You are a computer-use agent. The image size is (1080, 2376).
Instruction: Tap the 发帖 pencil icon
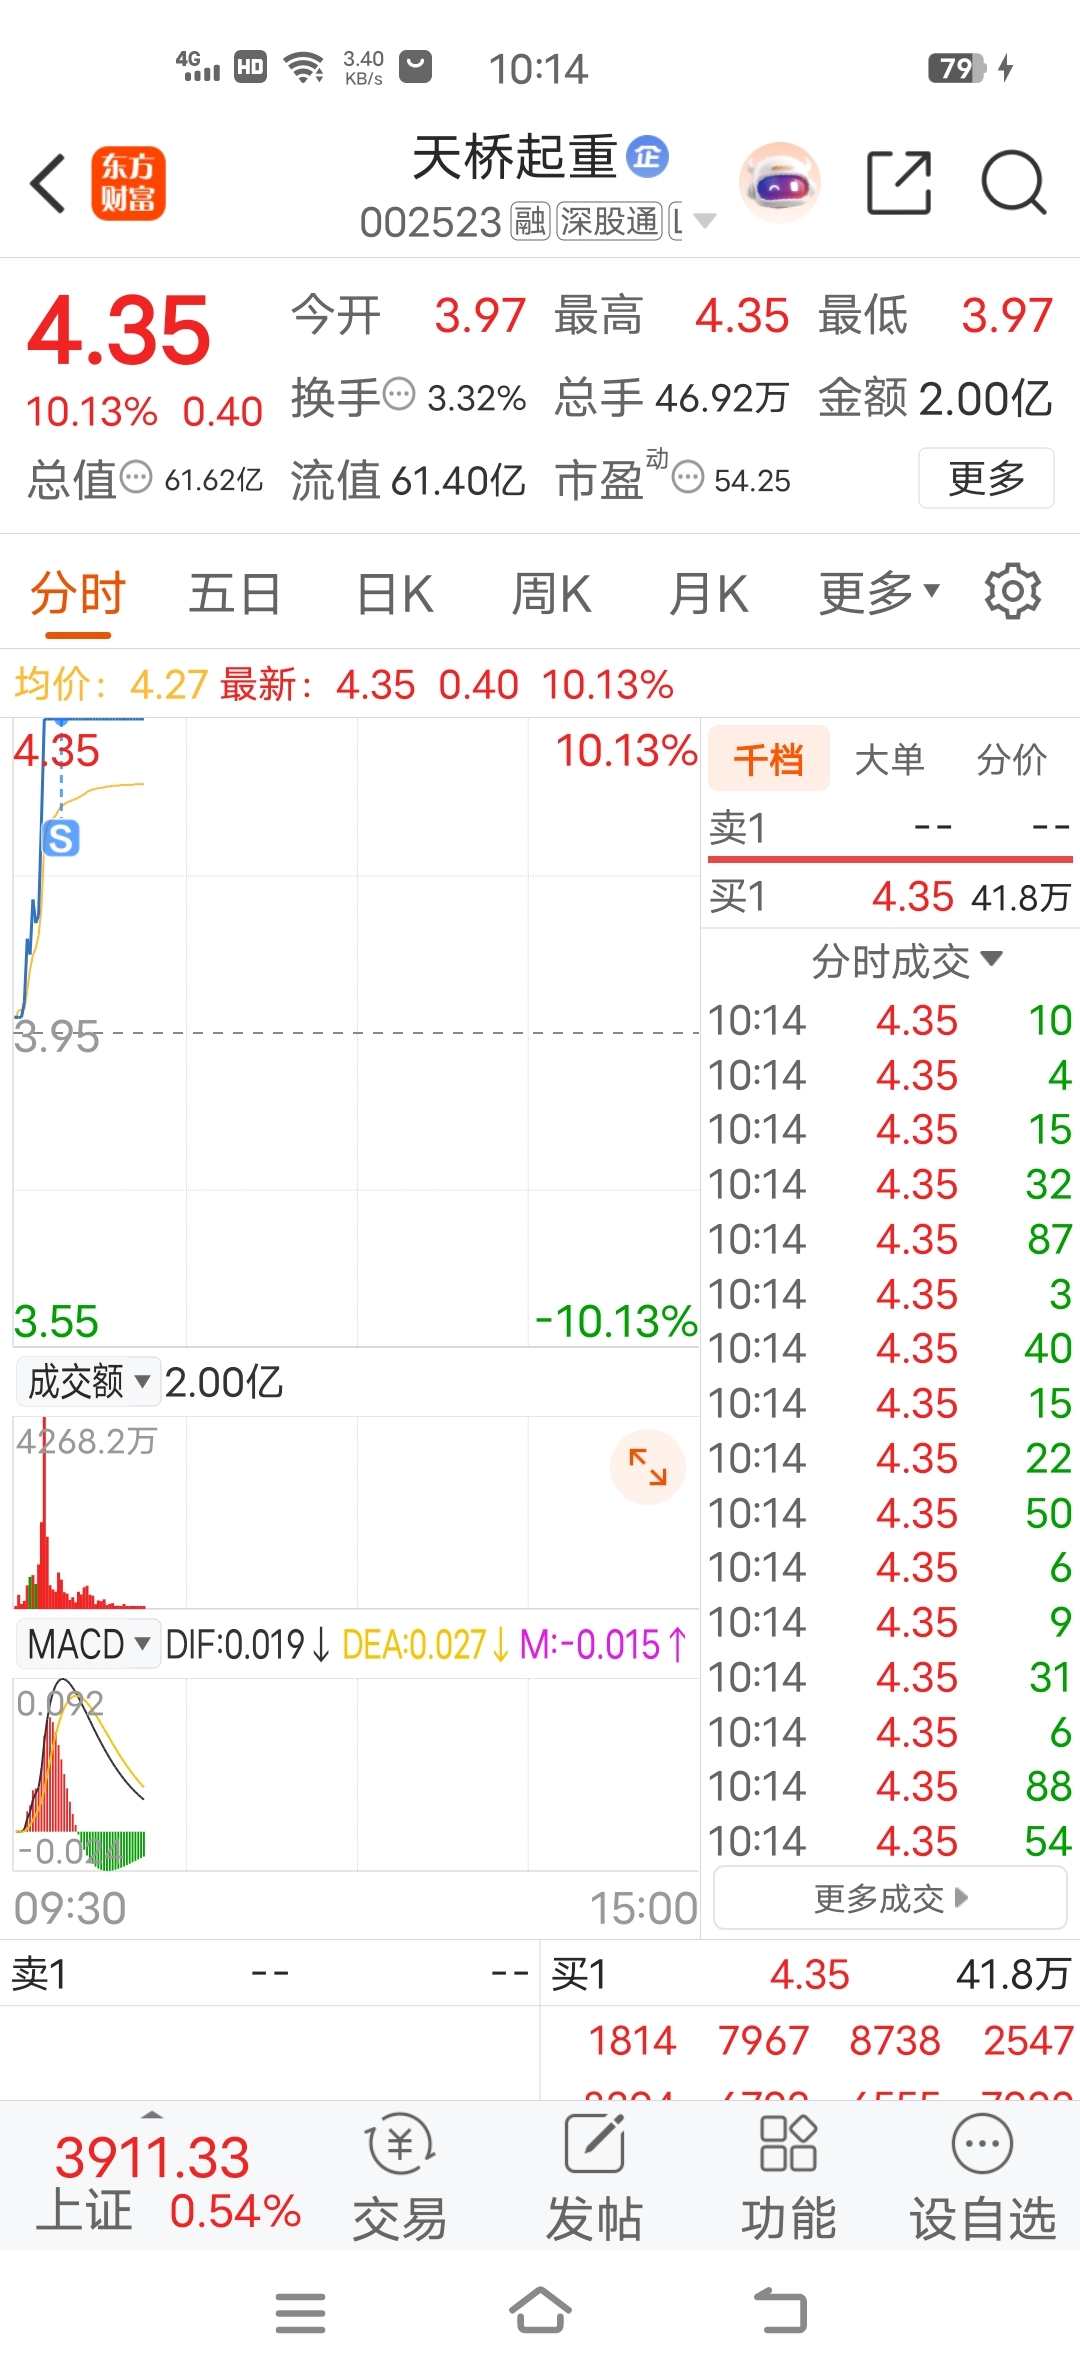click(595, 2143)
